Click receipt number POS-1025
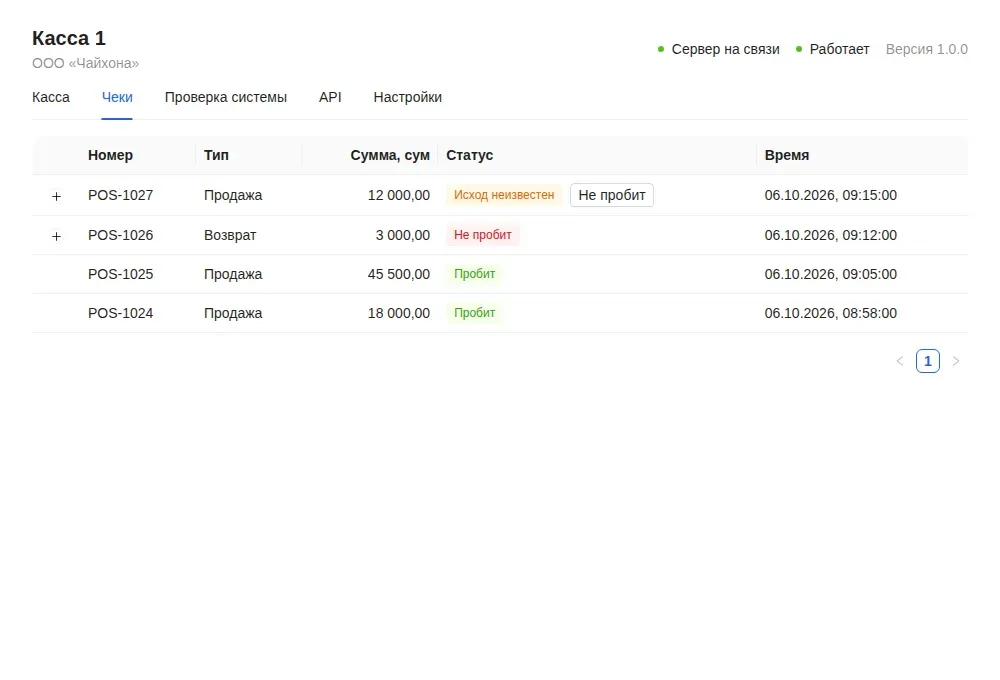The width and height of the screenshot is (1000, 680). click(x=121, y=274)
